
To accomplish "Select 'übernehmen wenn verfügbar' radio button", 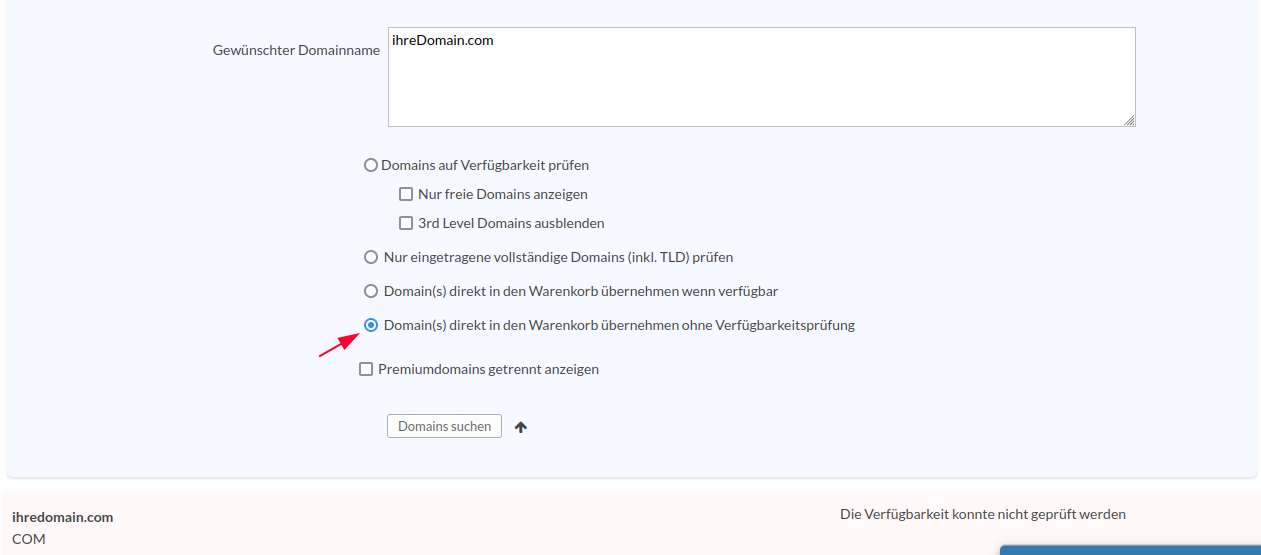I will click(x=371, y=291).
